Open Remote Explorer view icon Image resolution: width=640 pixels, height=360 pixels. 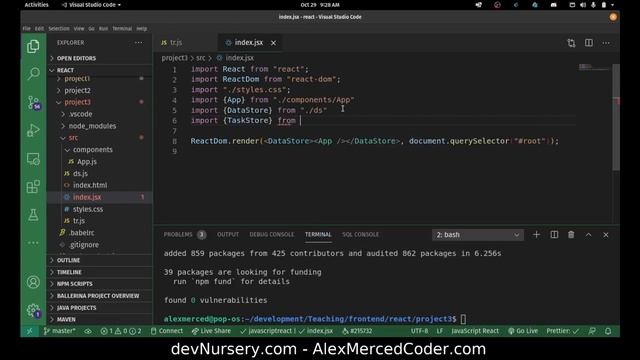pyautogui.click(x=33, y=159)
